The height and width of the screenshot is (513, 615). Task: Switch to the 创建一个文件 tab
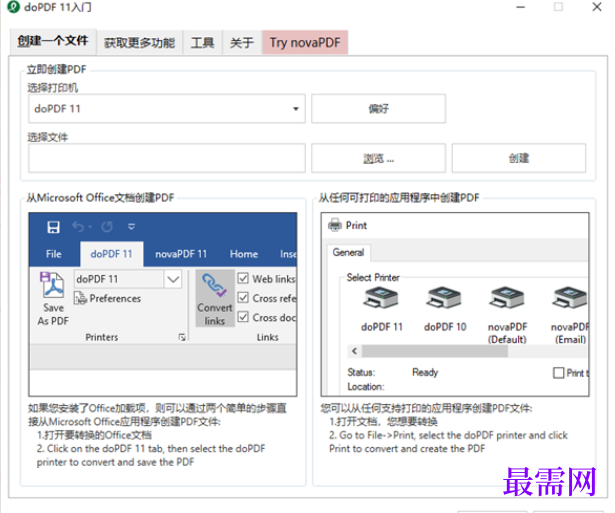(53, 41)
